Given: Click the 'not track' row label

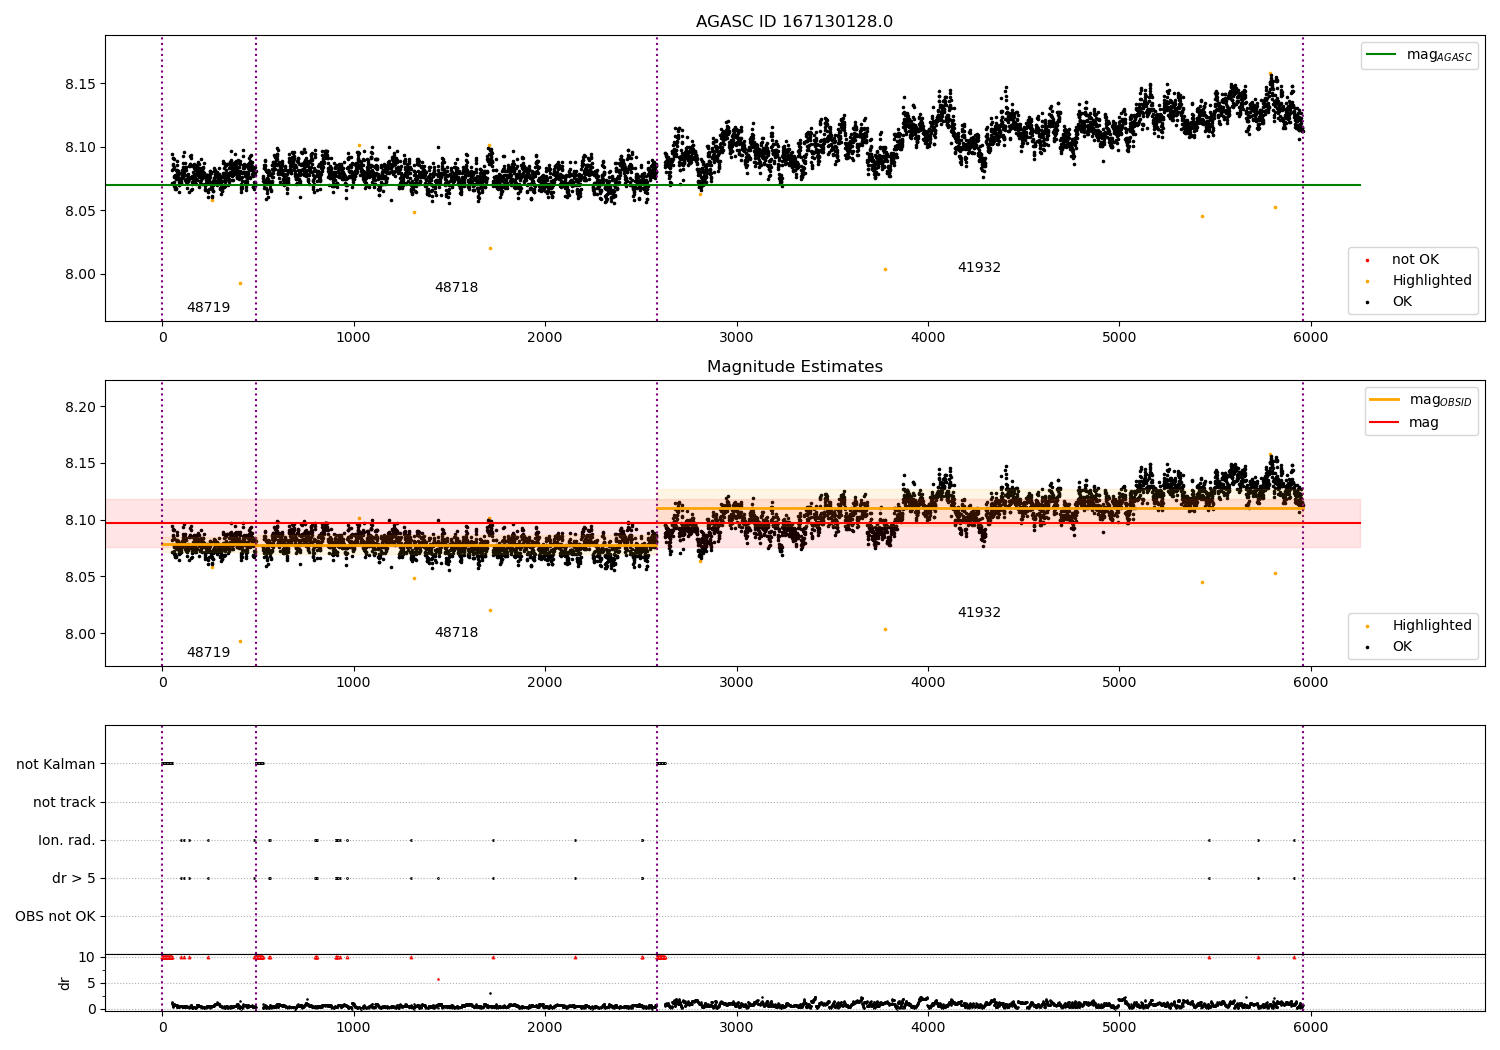Looking at the screenshot, I should [x=64, y=802].
